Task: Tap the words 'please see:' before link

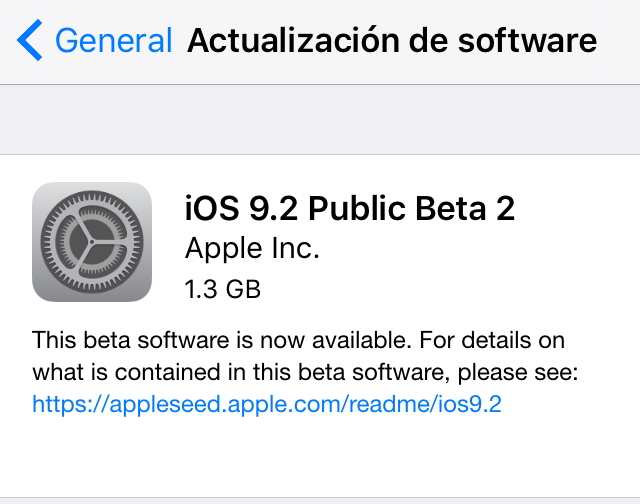Action: [x=518, y=372]
